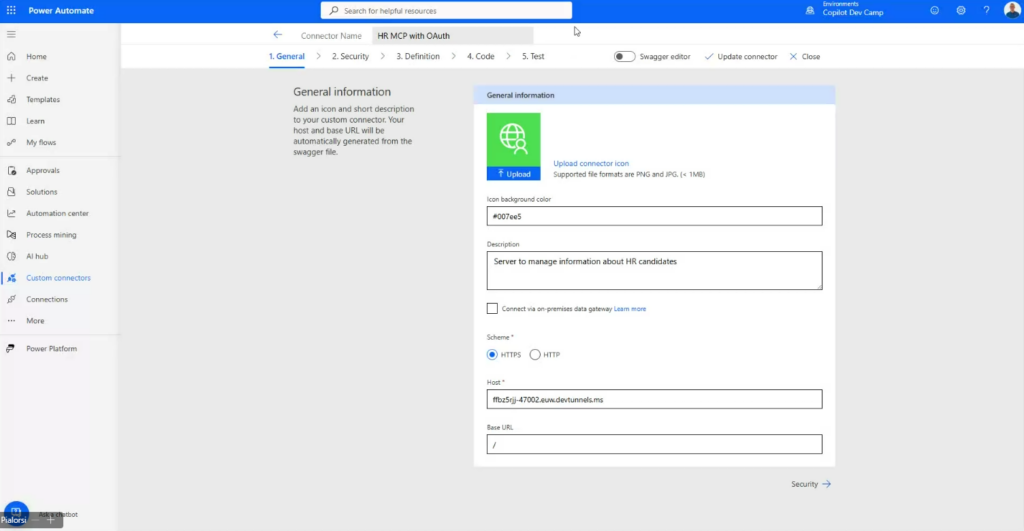Open AI hub in the sidebar
Image resolution: width=1024 pixels, height=531 pixels.
point(37,256)
